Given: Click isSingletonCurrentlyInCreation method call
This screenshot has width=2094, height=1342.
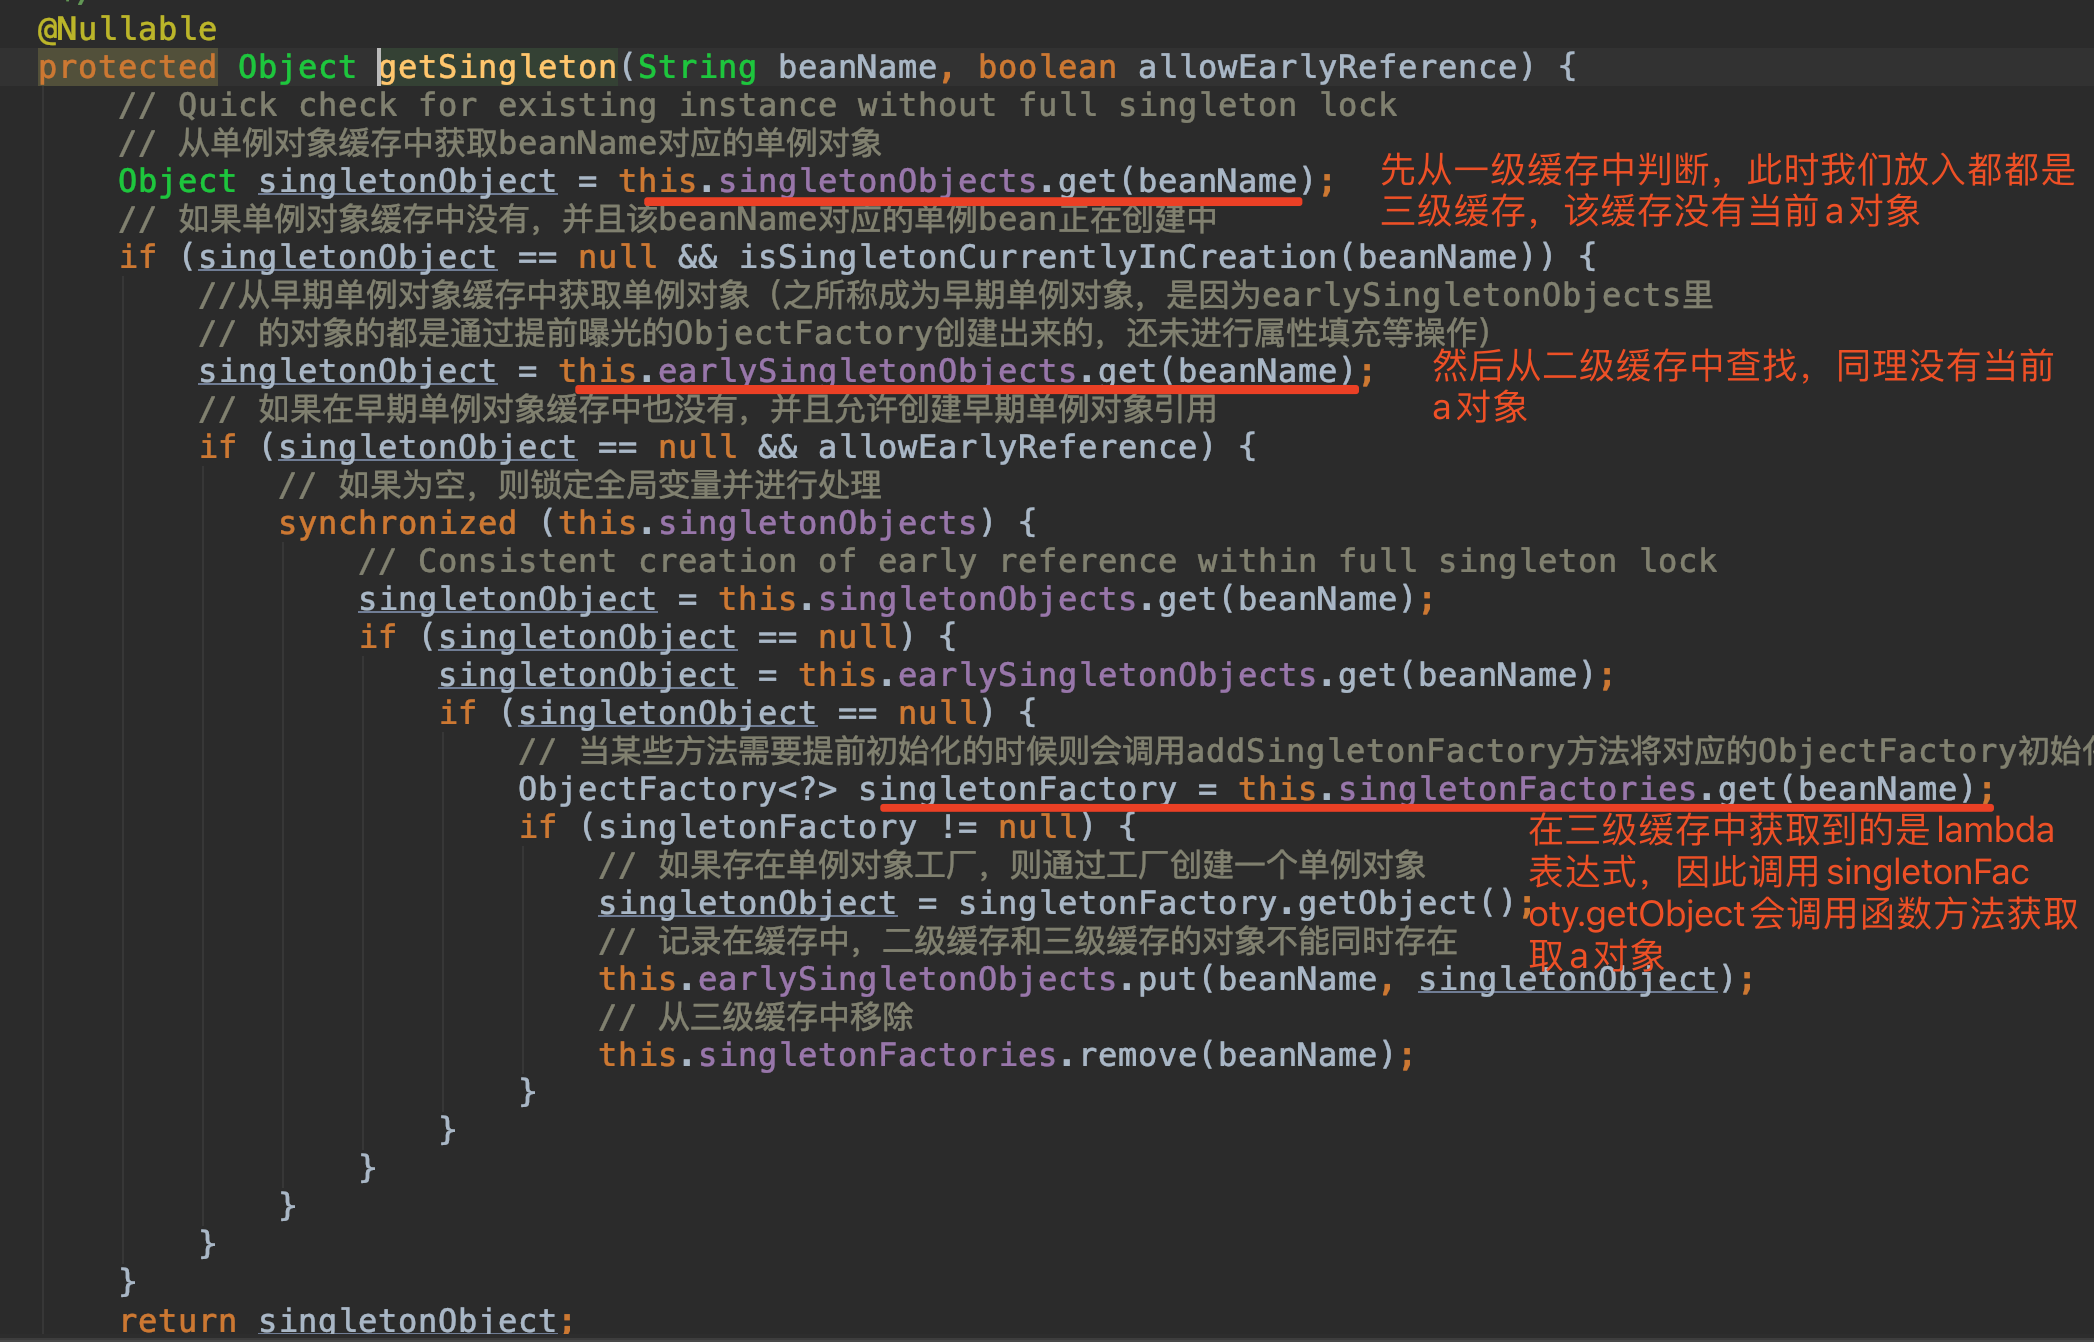Looking at the screenshot, I should [1037, 257].
